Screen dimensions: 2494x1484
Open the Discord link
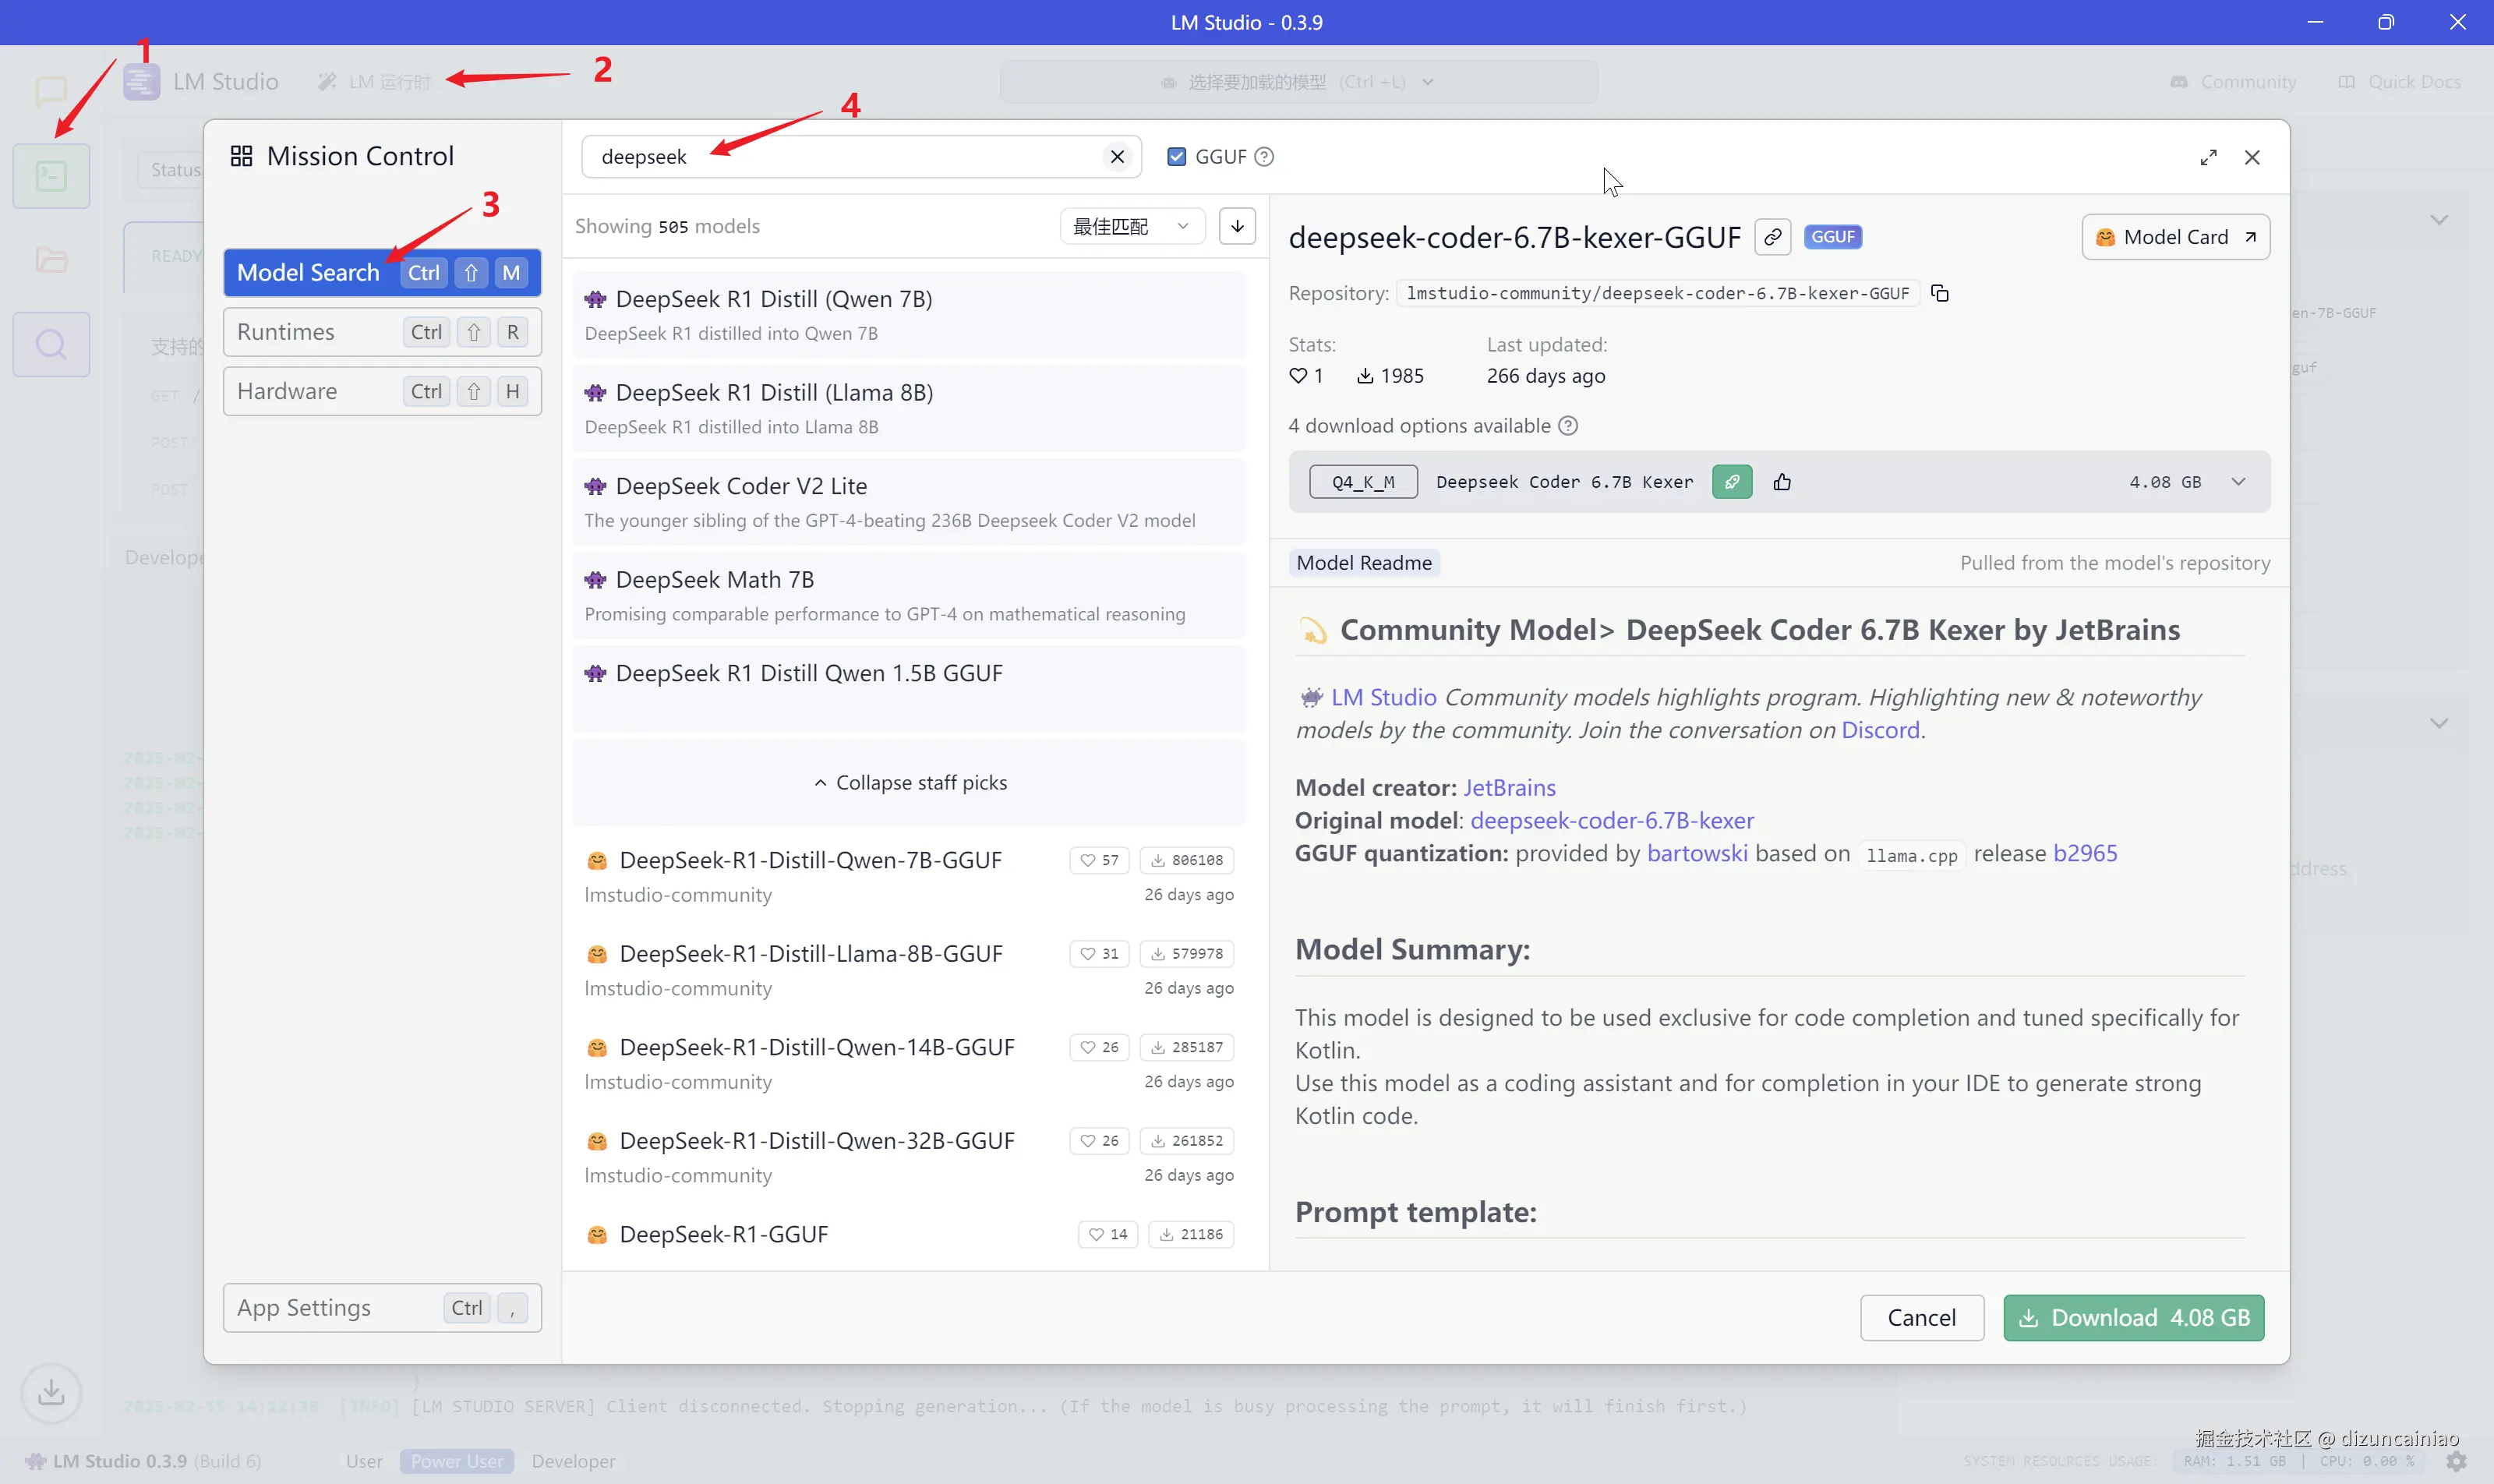tap(1880, 730)
